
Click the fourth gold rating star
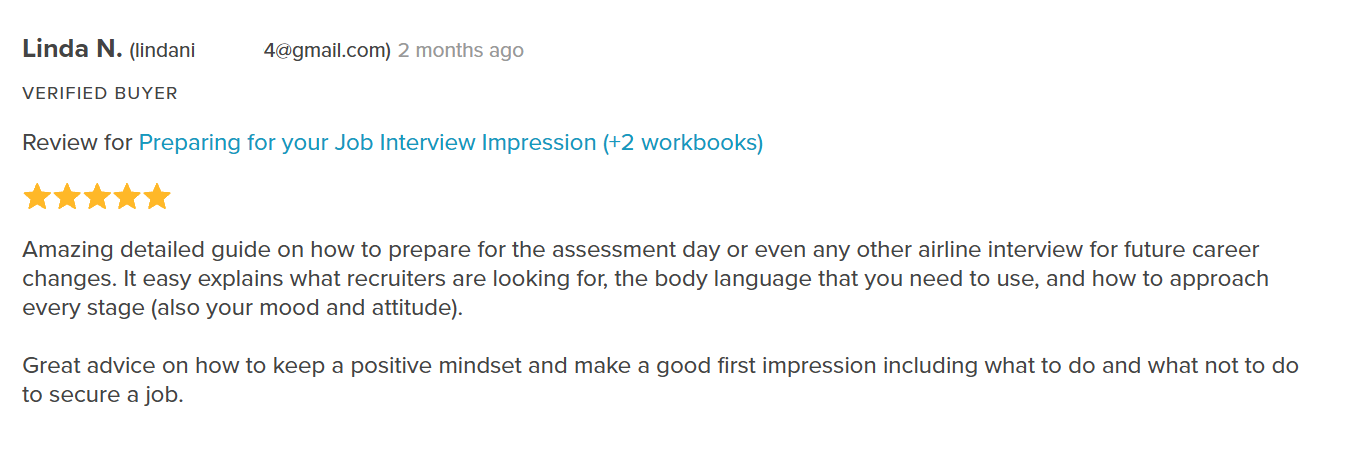pos(127,197)
